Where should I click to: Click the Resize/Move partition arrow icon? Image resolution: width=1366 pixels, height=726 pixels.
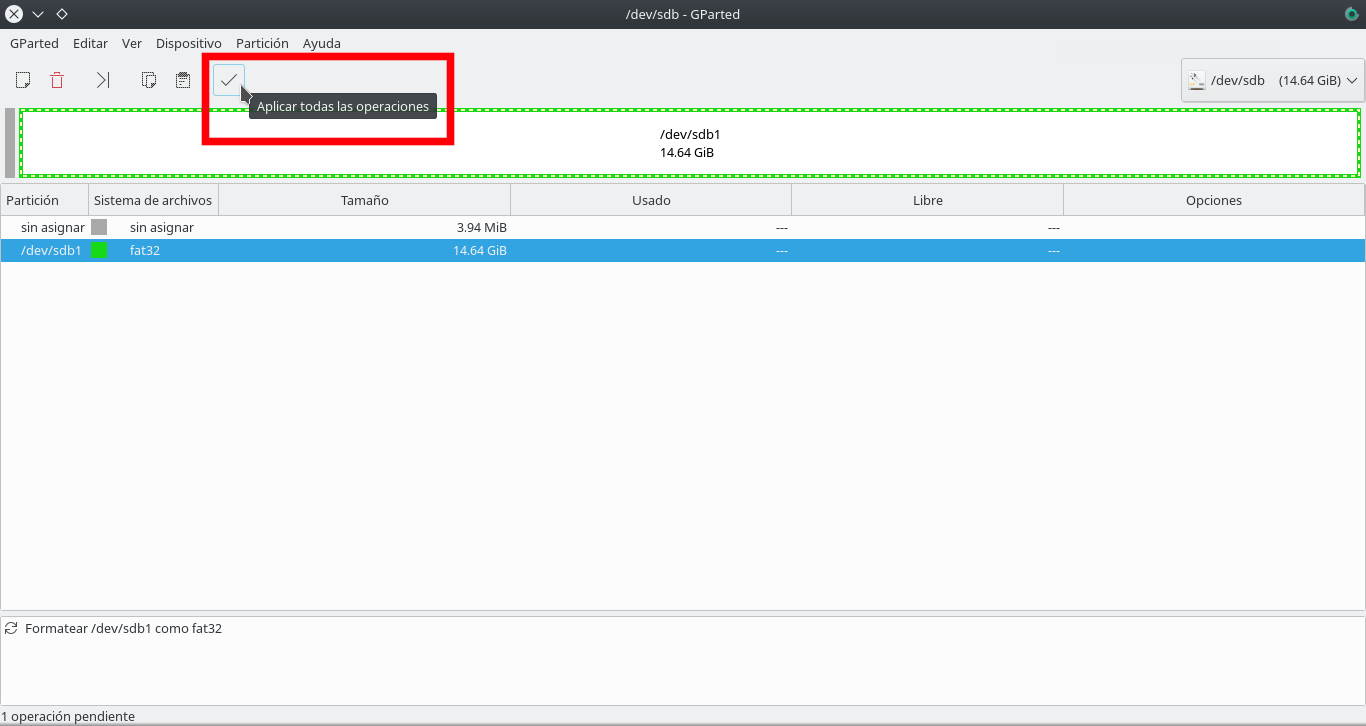click(103, 80)
